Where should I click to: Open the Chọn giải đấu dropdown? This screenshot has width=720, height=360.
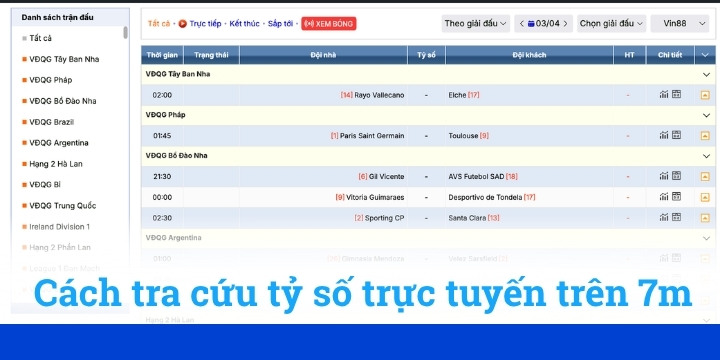612,23
